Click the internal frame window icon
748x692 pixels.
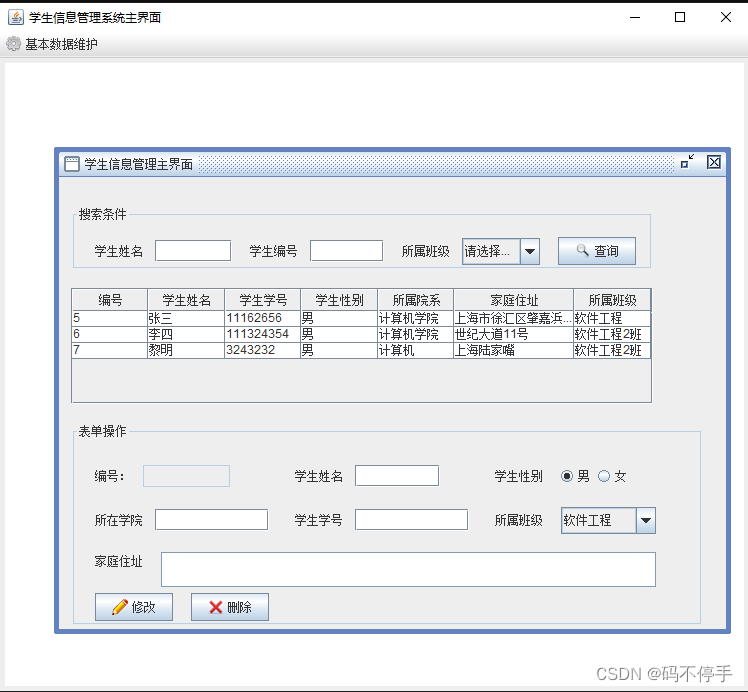72,164
